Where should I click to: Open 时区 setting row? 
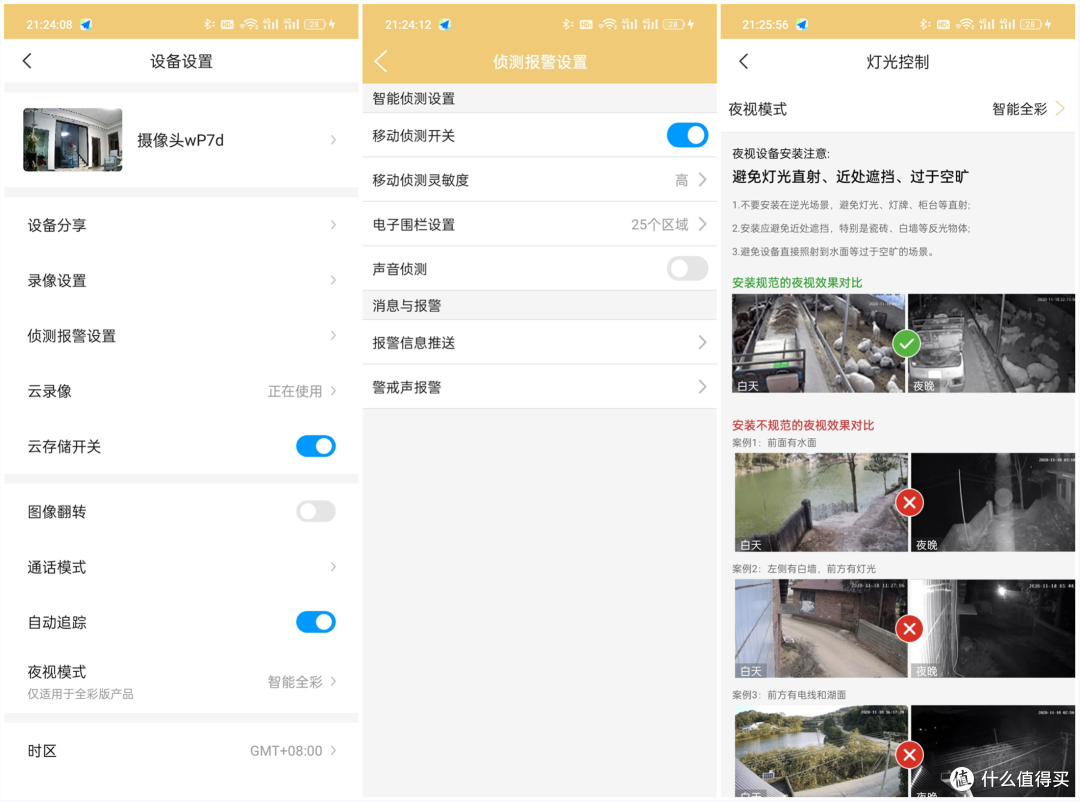pyautogui.click(x=181, y=751)
